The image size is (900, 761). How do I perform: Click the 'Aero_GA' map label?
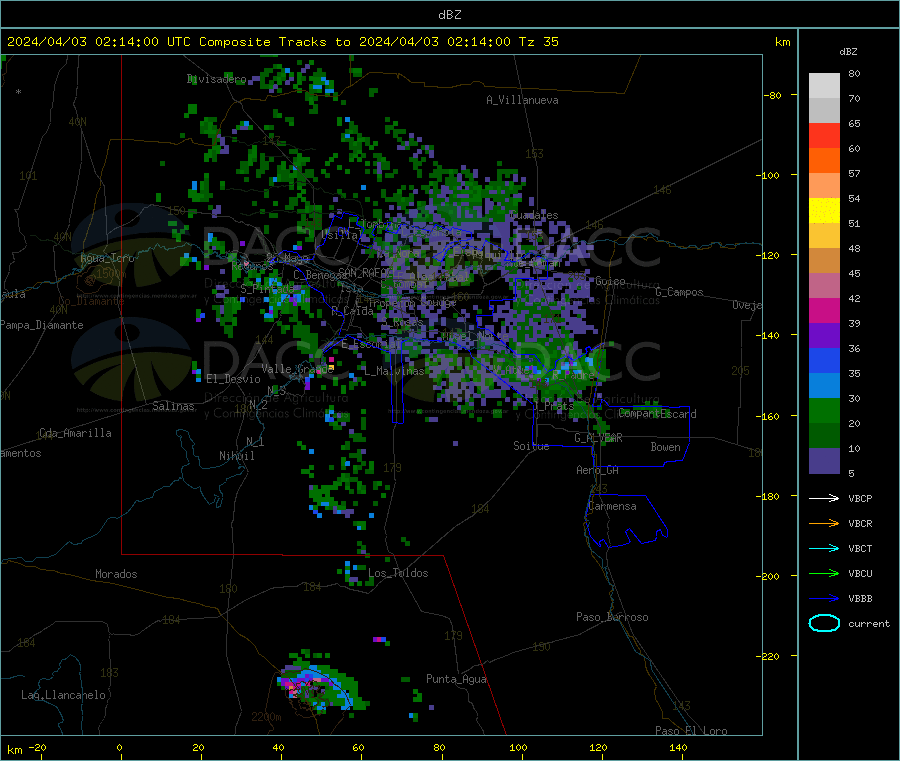[597, 470]
